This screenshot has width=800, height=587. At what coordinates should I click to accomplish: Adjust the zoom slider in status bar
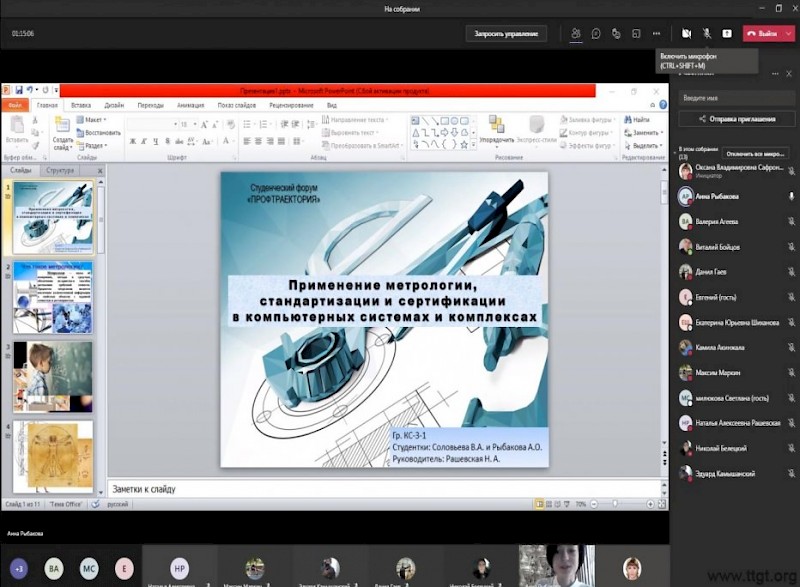coord(617,504)
